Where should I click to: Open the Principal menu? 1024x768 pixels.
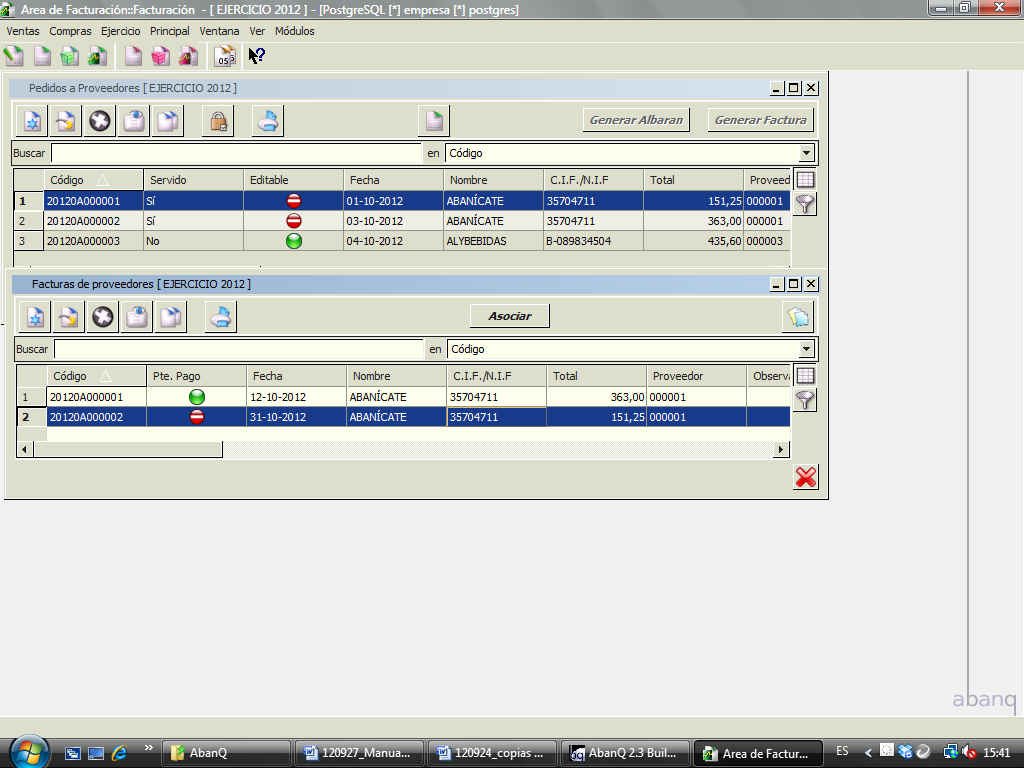[x=169, y=31]
